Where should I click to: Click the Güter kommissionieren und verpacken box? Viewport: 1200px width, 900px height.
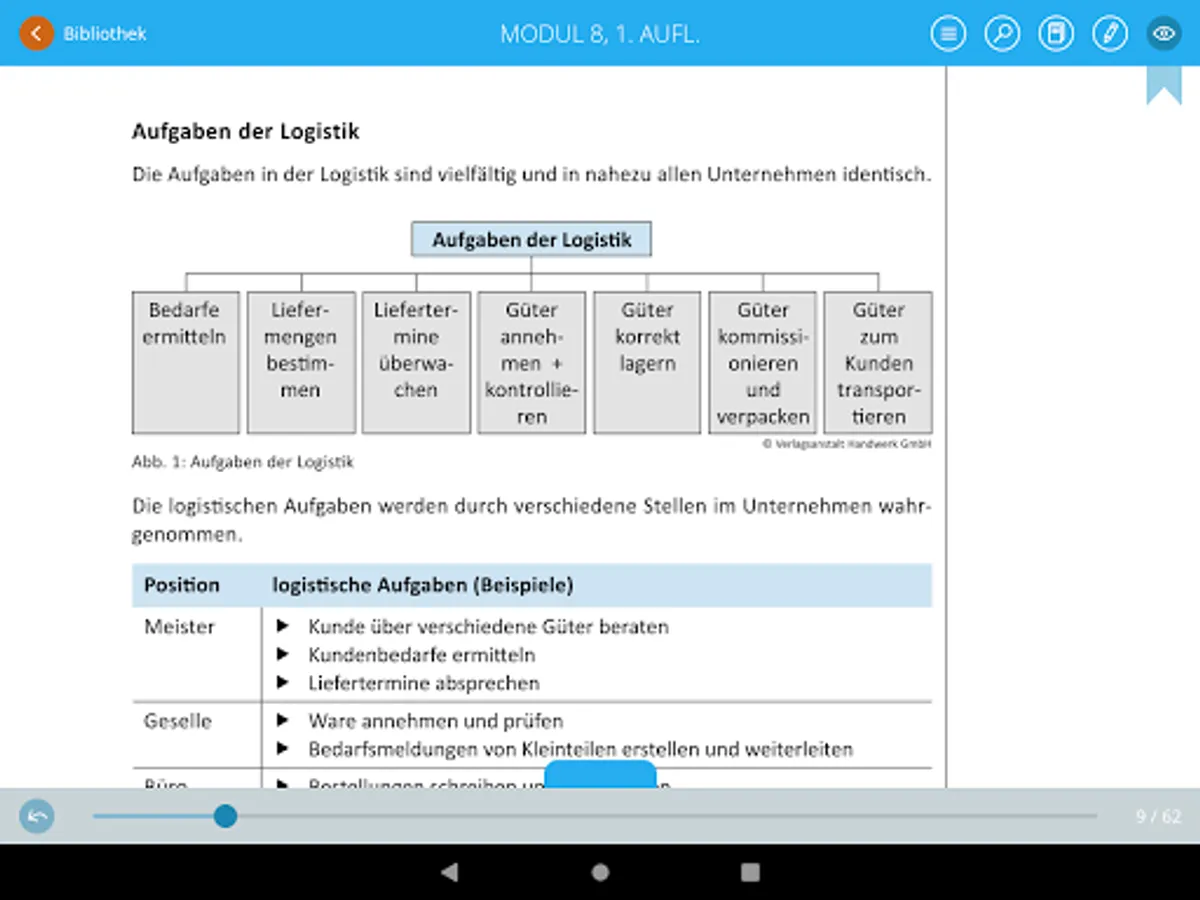[762, 362]
